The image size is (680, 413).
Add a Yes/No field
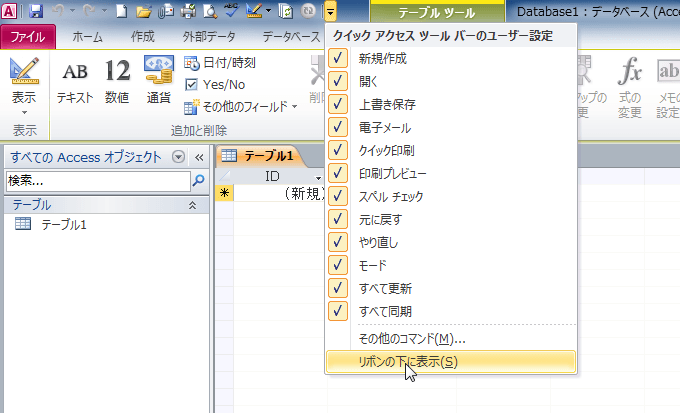click(215, 85)
